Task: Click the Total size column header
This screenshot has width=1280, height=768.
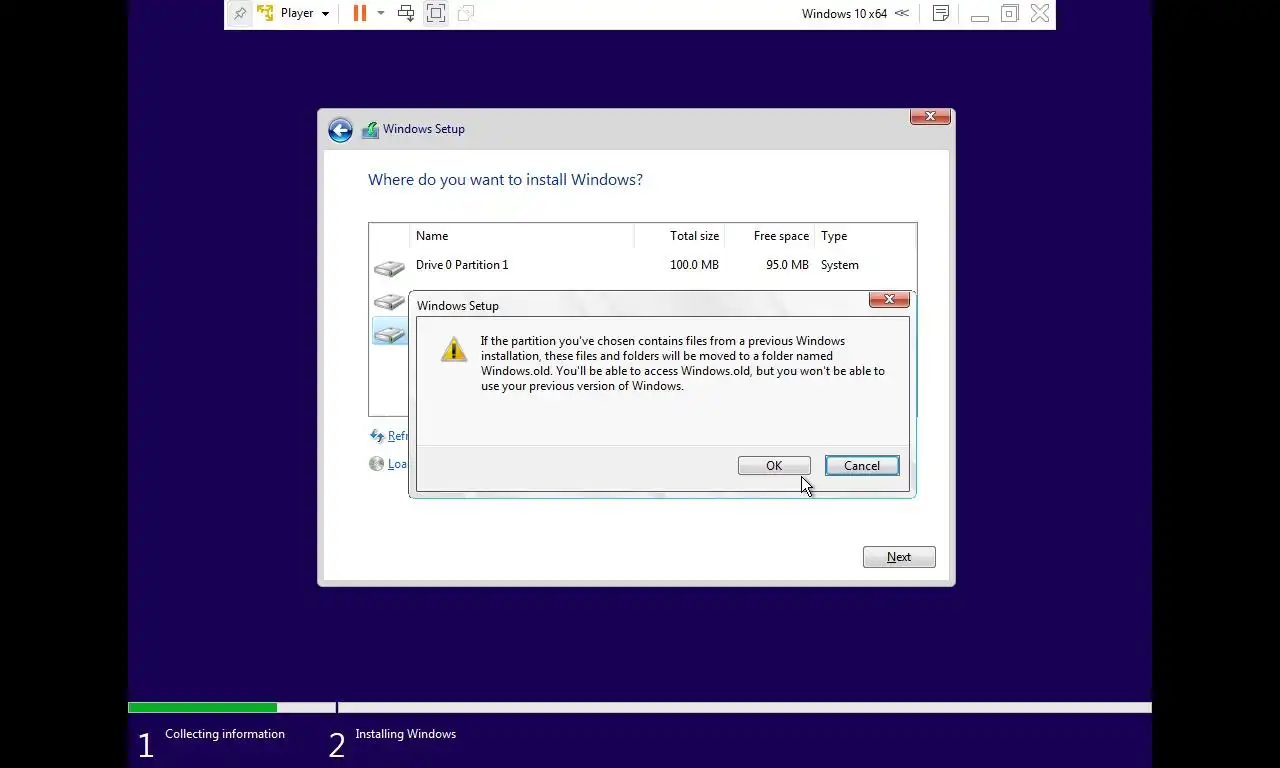Action: click(680, 236)
